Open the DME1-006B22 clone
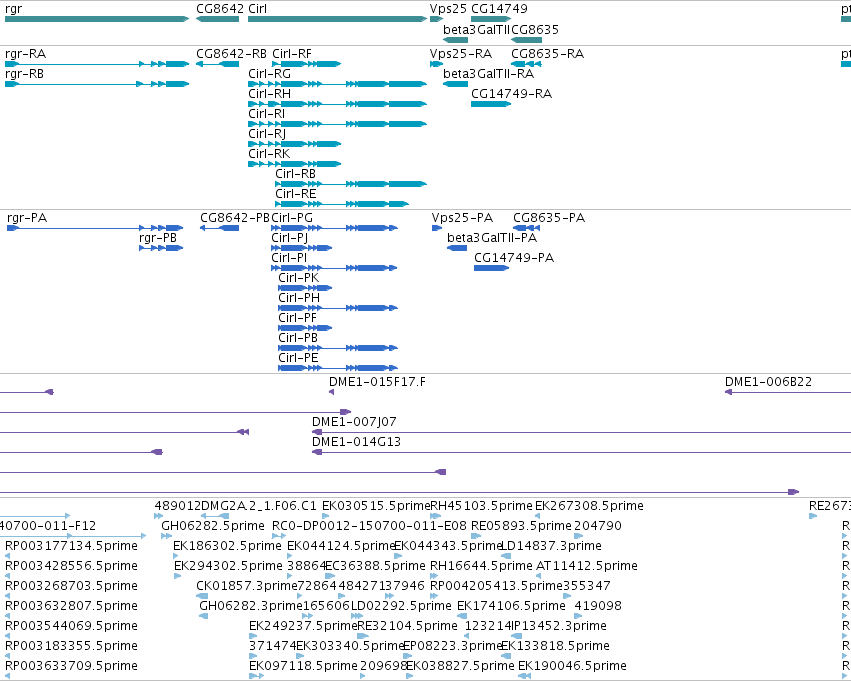 coord(788,392)
